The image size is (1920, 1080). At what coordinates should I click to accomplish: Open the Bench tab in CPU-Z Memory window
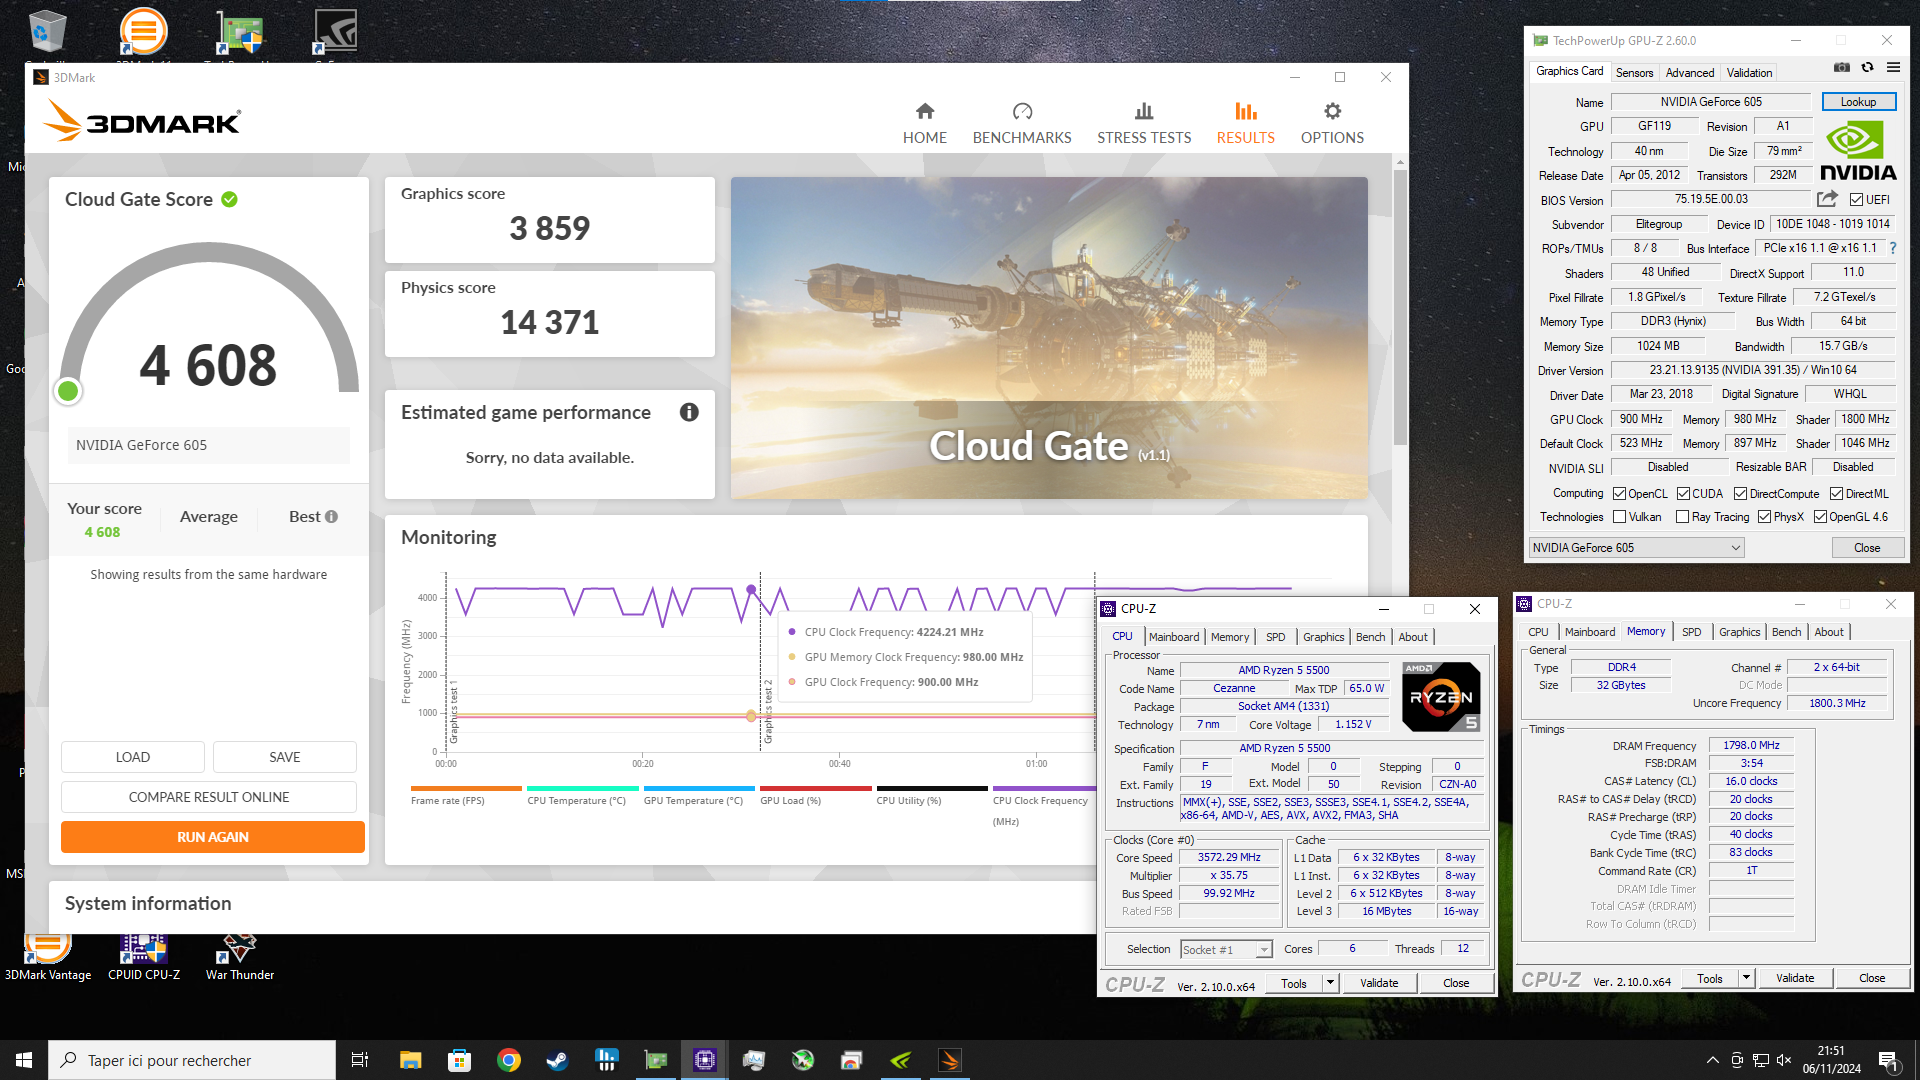1786,632
